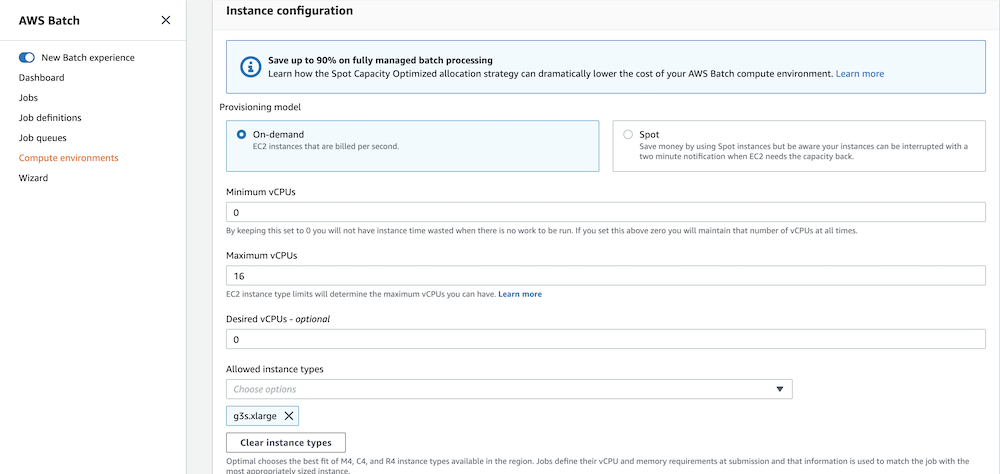
Task: Click the Maximum vCPUs input field
Action: click(x=606, y=276)
